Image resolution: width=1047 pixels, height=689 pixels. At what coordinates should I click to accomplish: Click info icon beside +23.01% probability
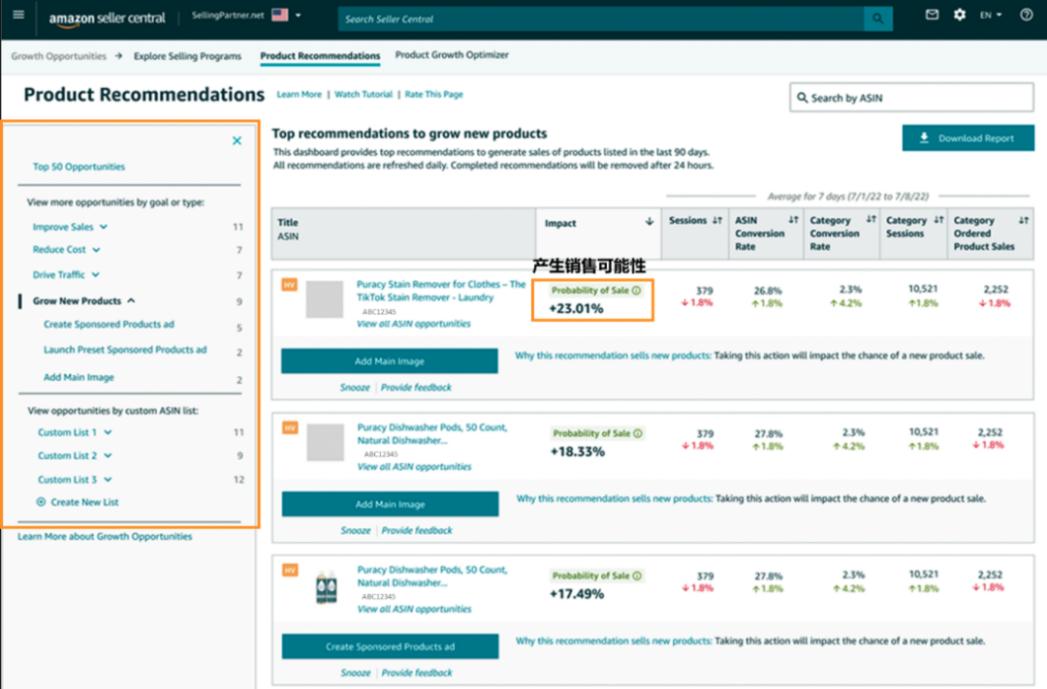point(636,290)
